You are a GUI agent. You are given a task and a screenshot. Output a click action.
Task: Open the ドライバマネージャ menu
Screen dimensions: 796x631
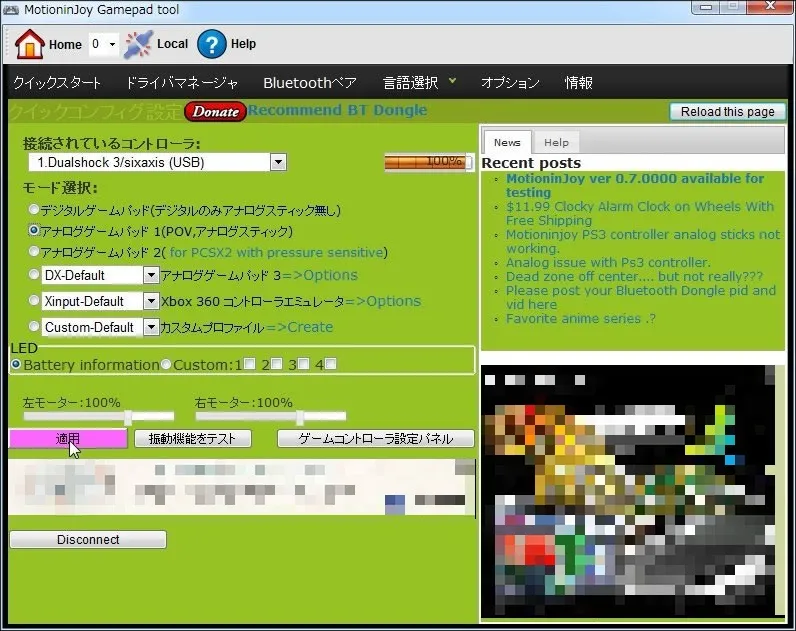coord(182,82)
